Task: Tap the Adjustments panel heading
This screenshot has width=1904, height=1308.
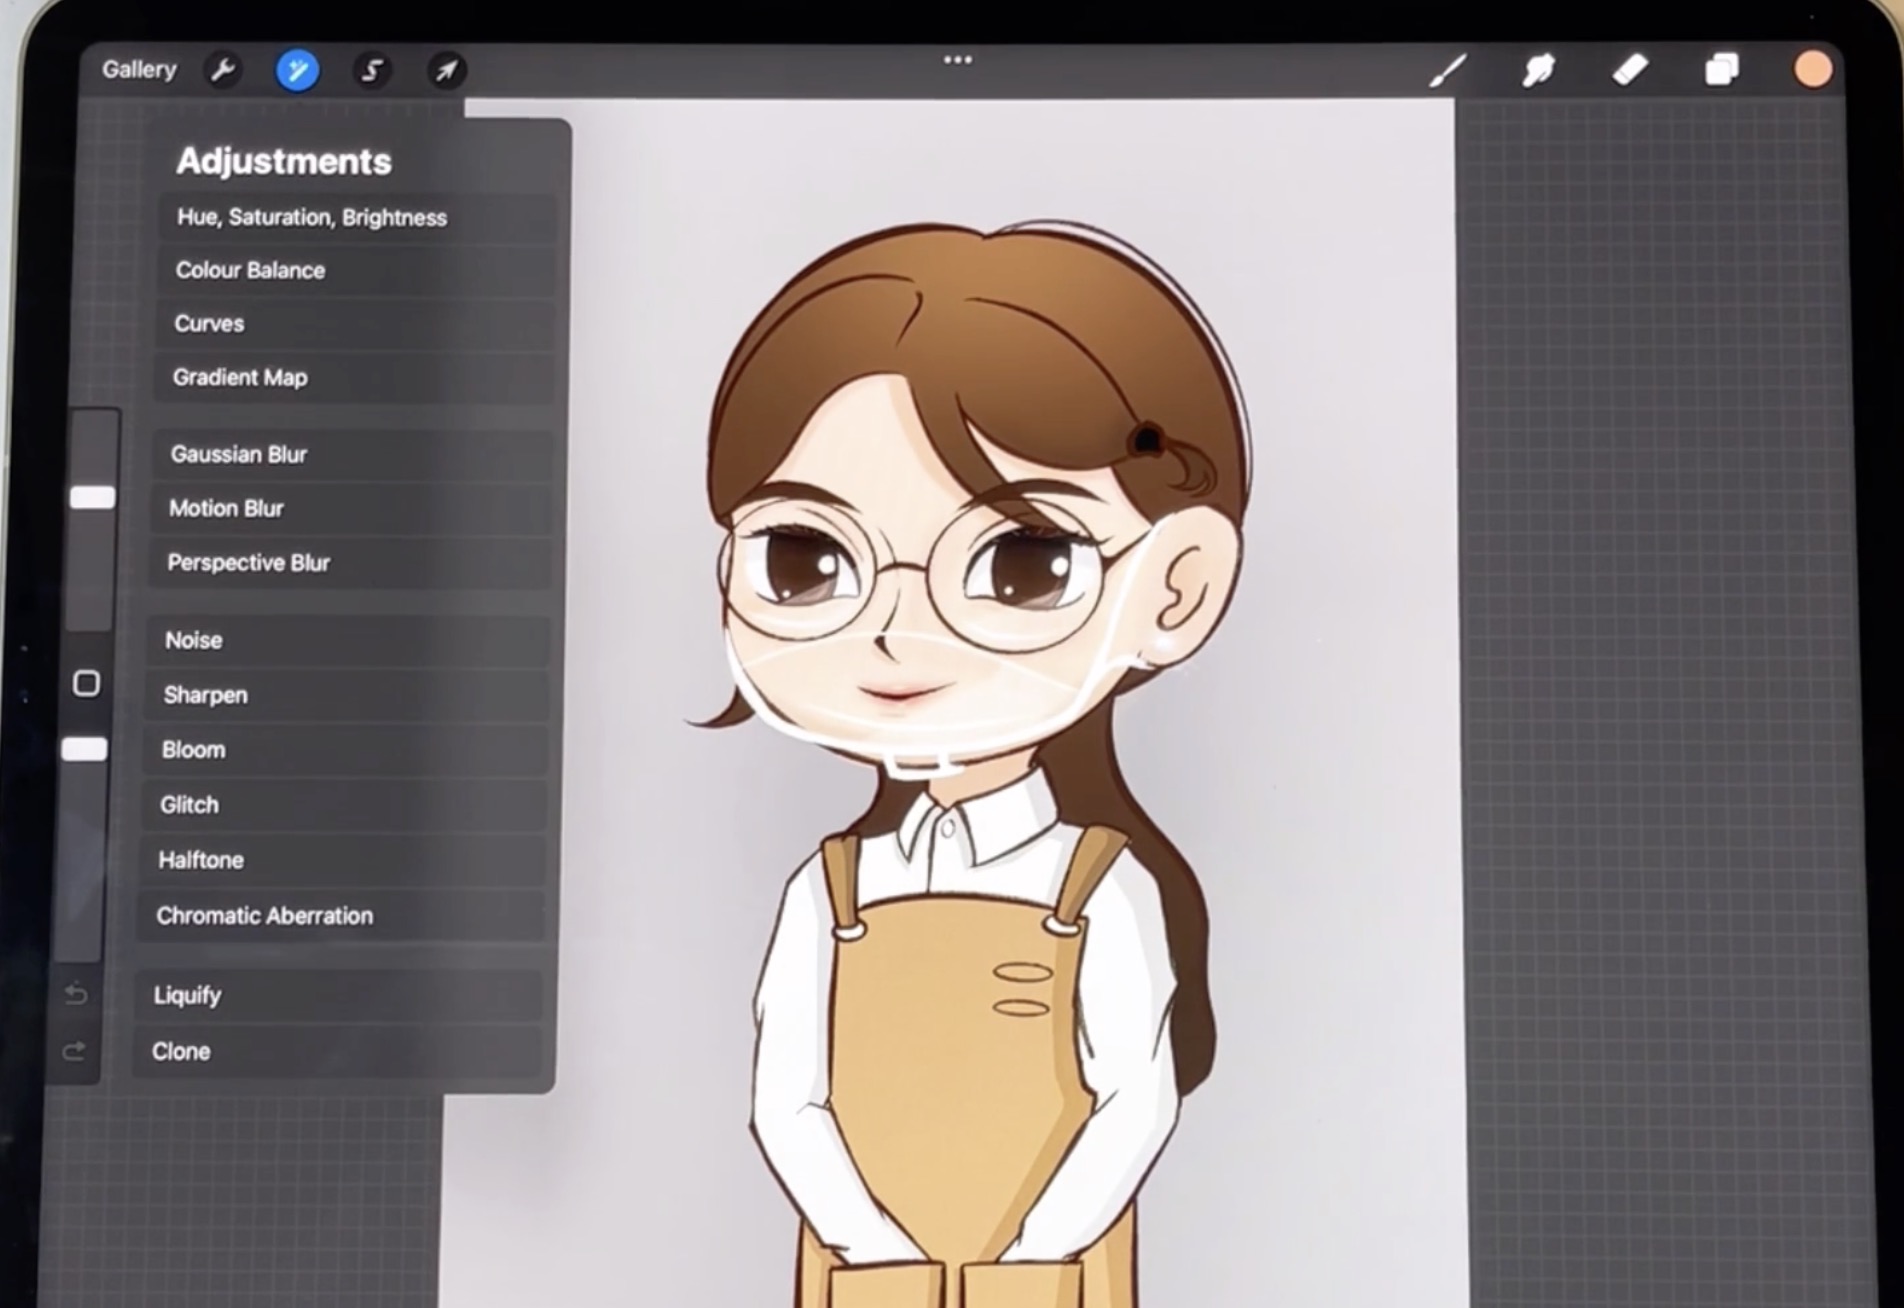Action: tap(284, 161)
